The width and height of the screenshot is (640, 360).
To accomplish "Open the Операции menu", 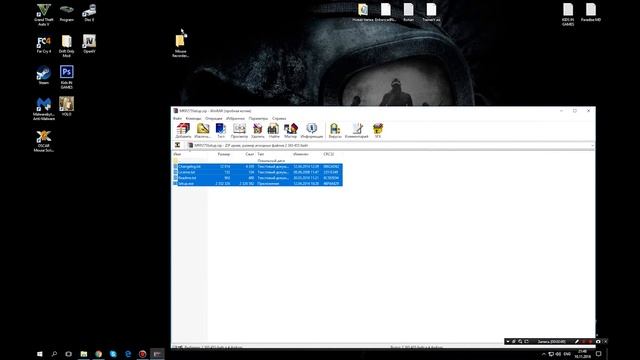I will (x=214, y=118).
